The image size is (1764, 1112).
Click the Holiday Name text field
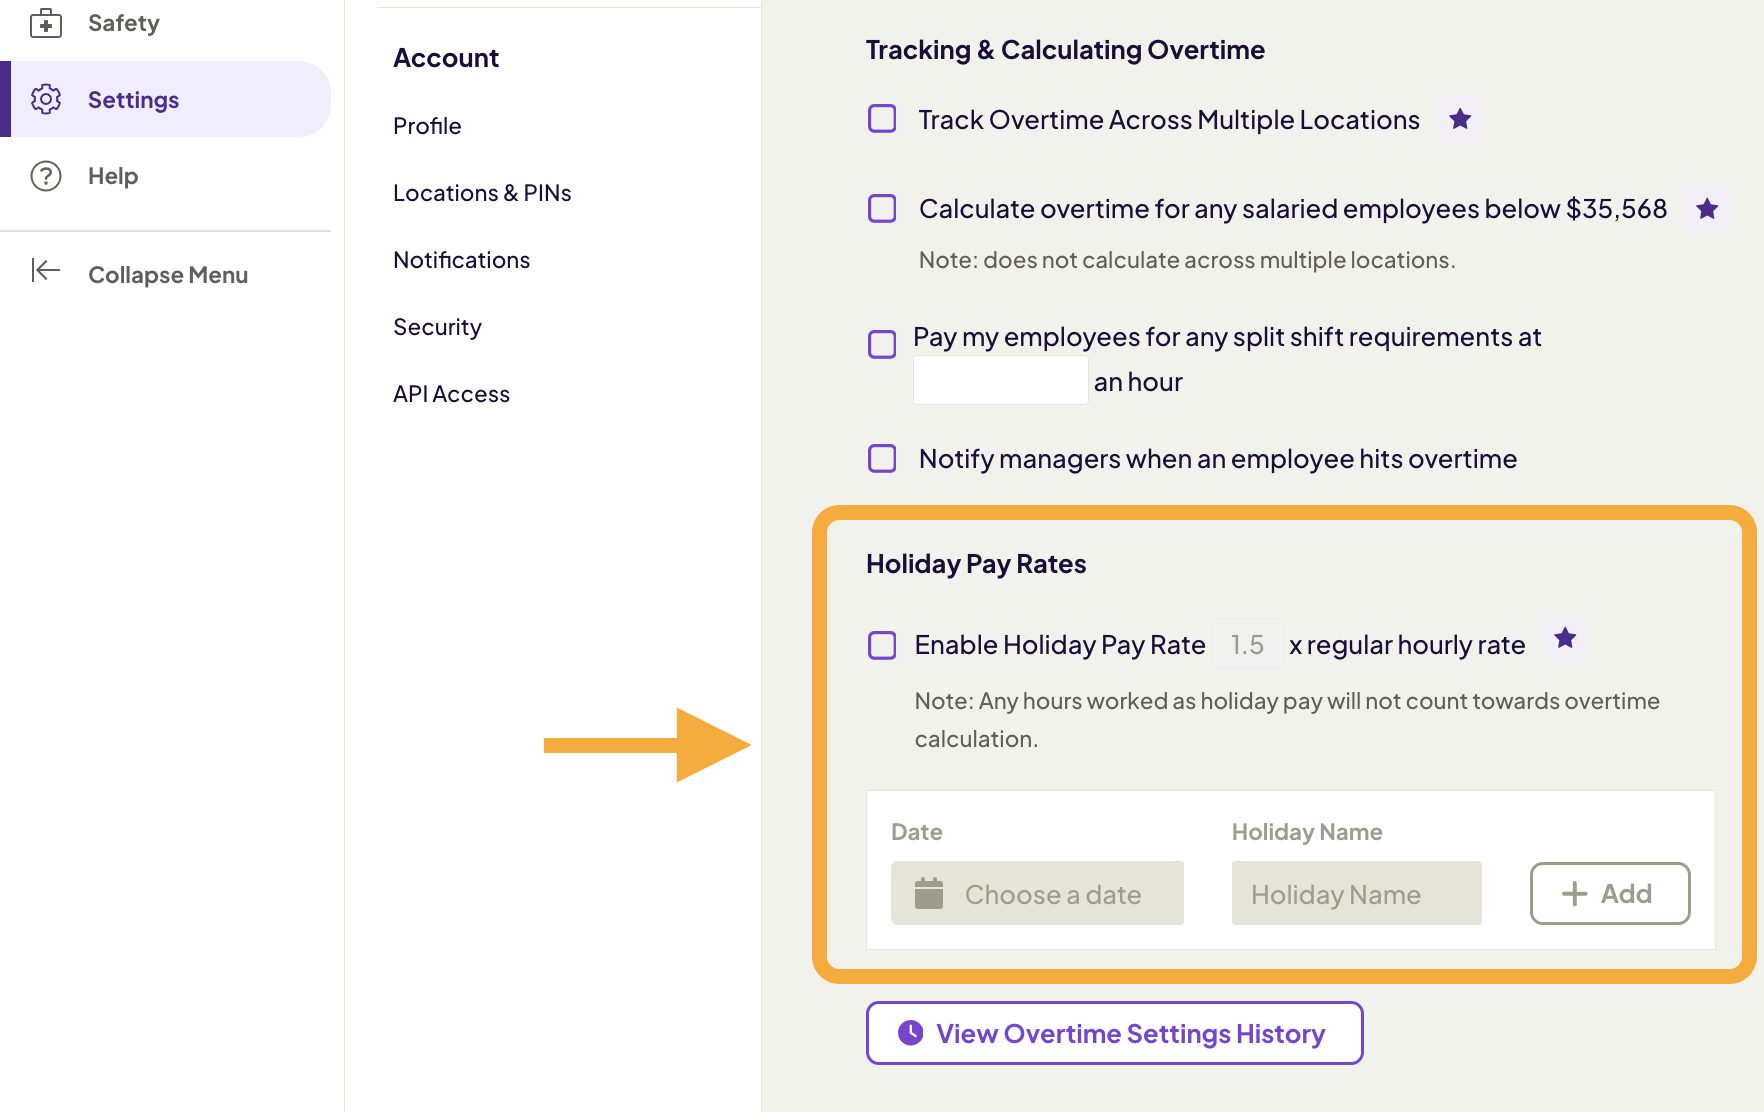(1356, 894)
